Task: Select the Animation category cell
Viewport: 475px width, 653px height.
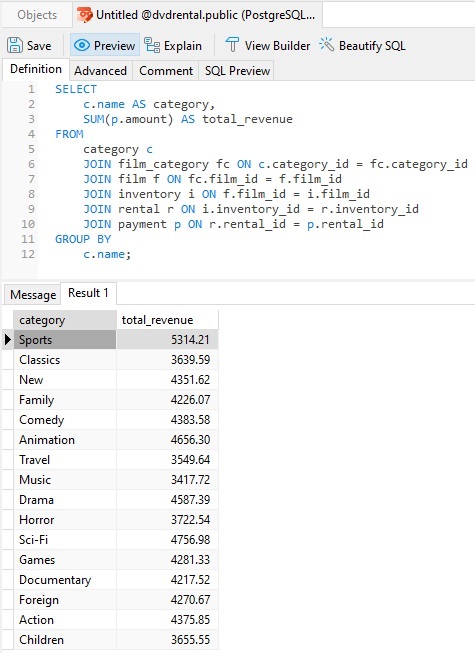Action: pyautogui.click(x=65, y=439)
